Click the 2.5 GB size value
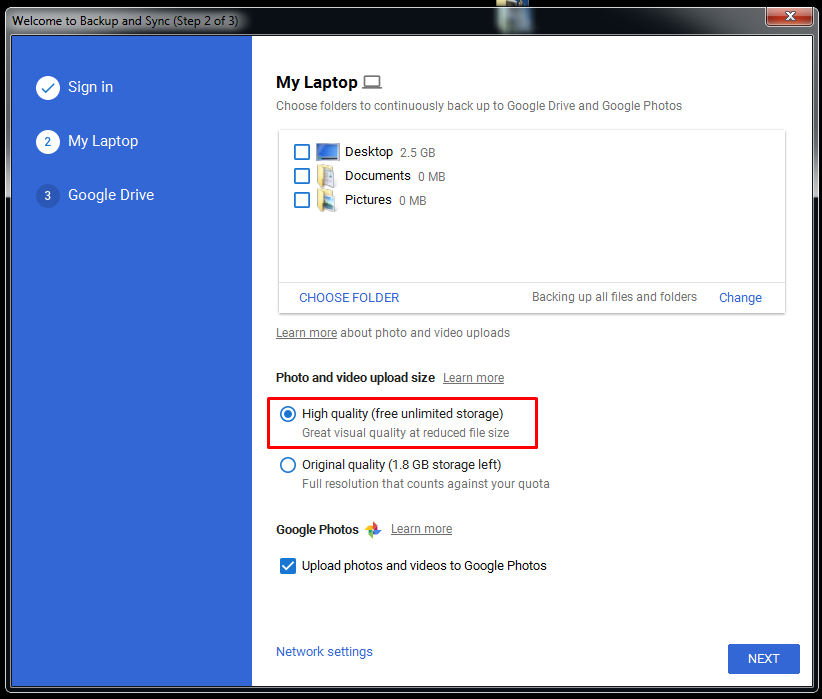Viewport: 822px width, 699px height. tap(418, 153)
